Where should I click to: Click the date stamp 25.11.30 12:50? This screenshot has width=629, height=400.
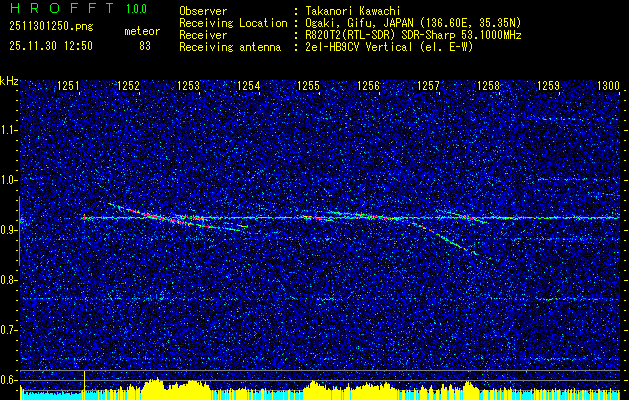(x=51, y=46)
